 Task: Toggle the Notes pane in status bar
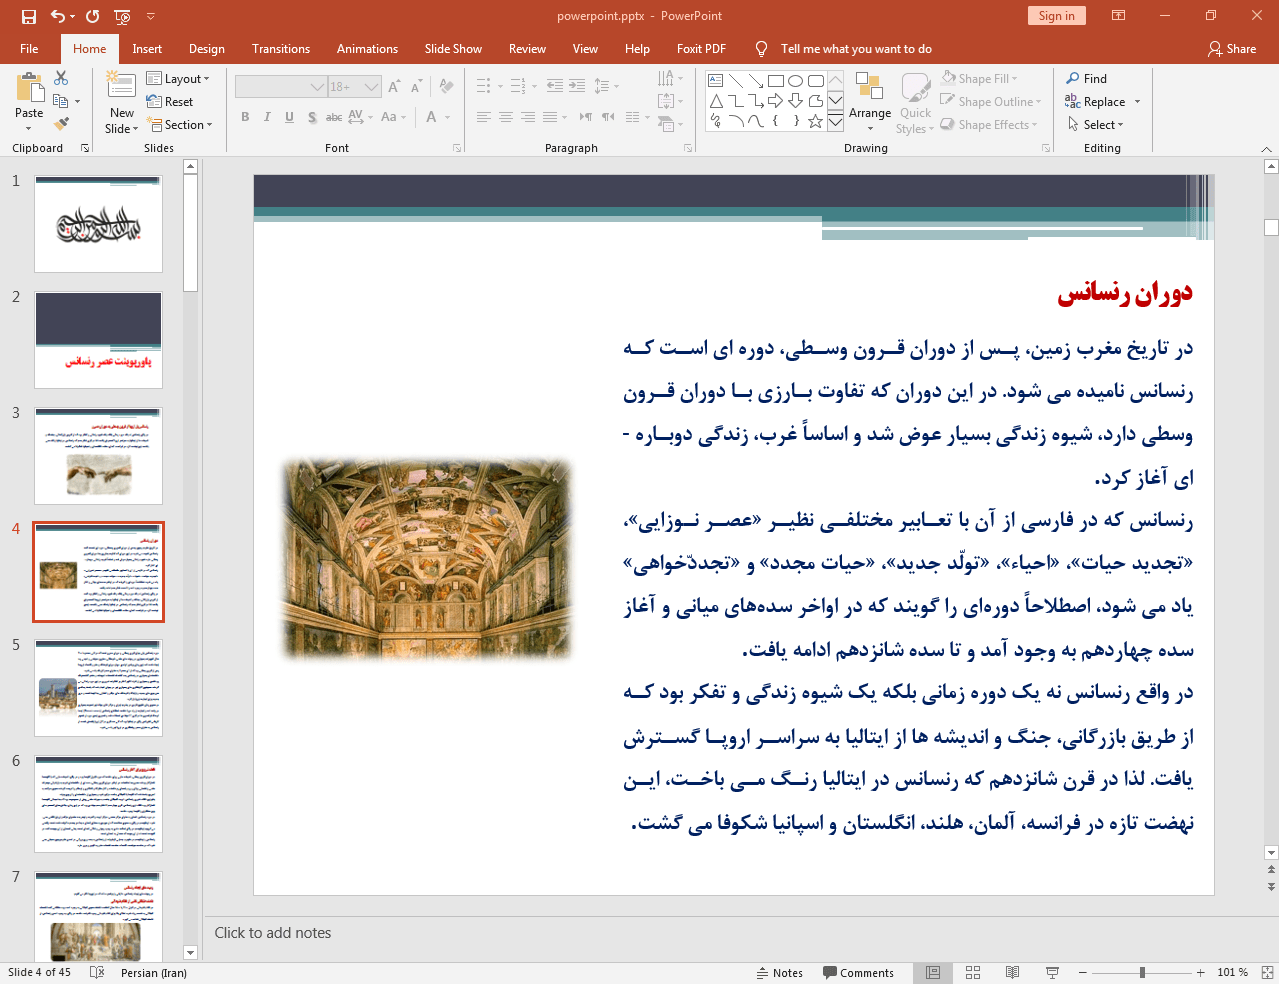780,973
